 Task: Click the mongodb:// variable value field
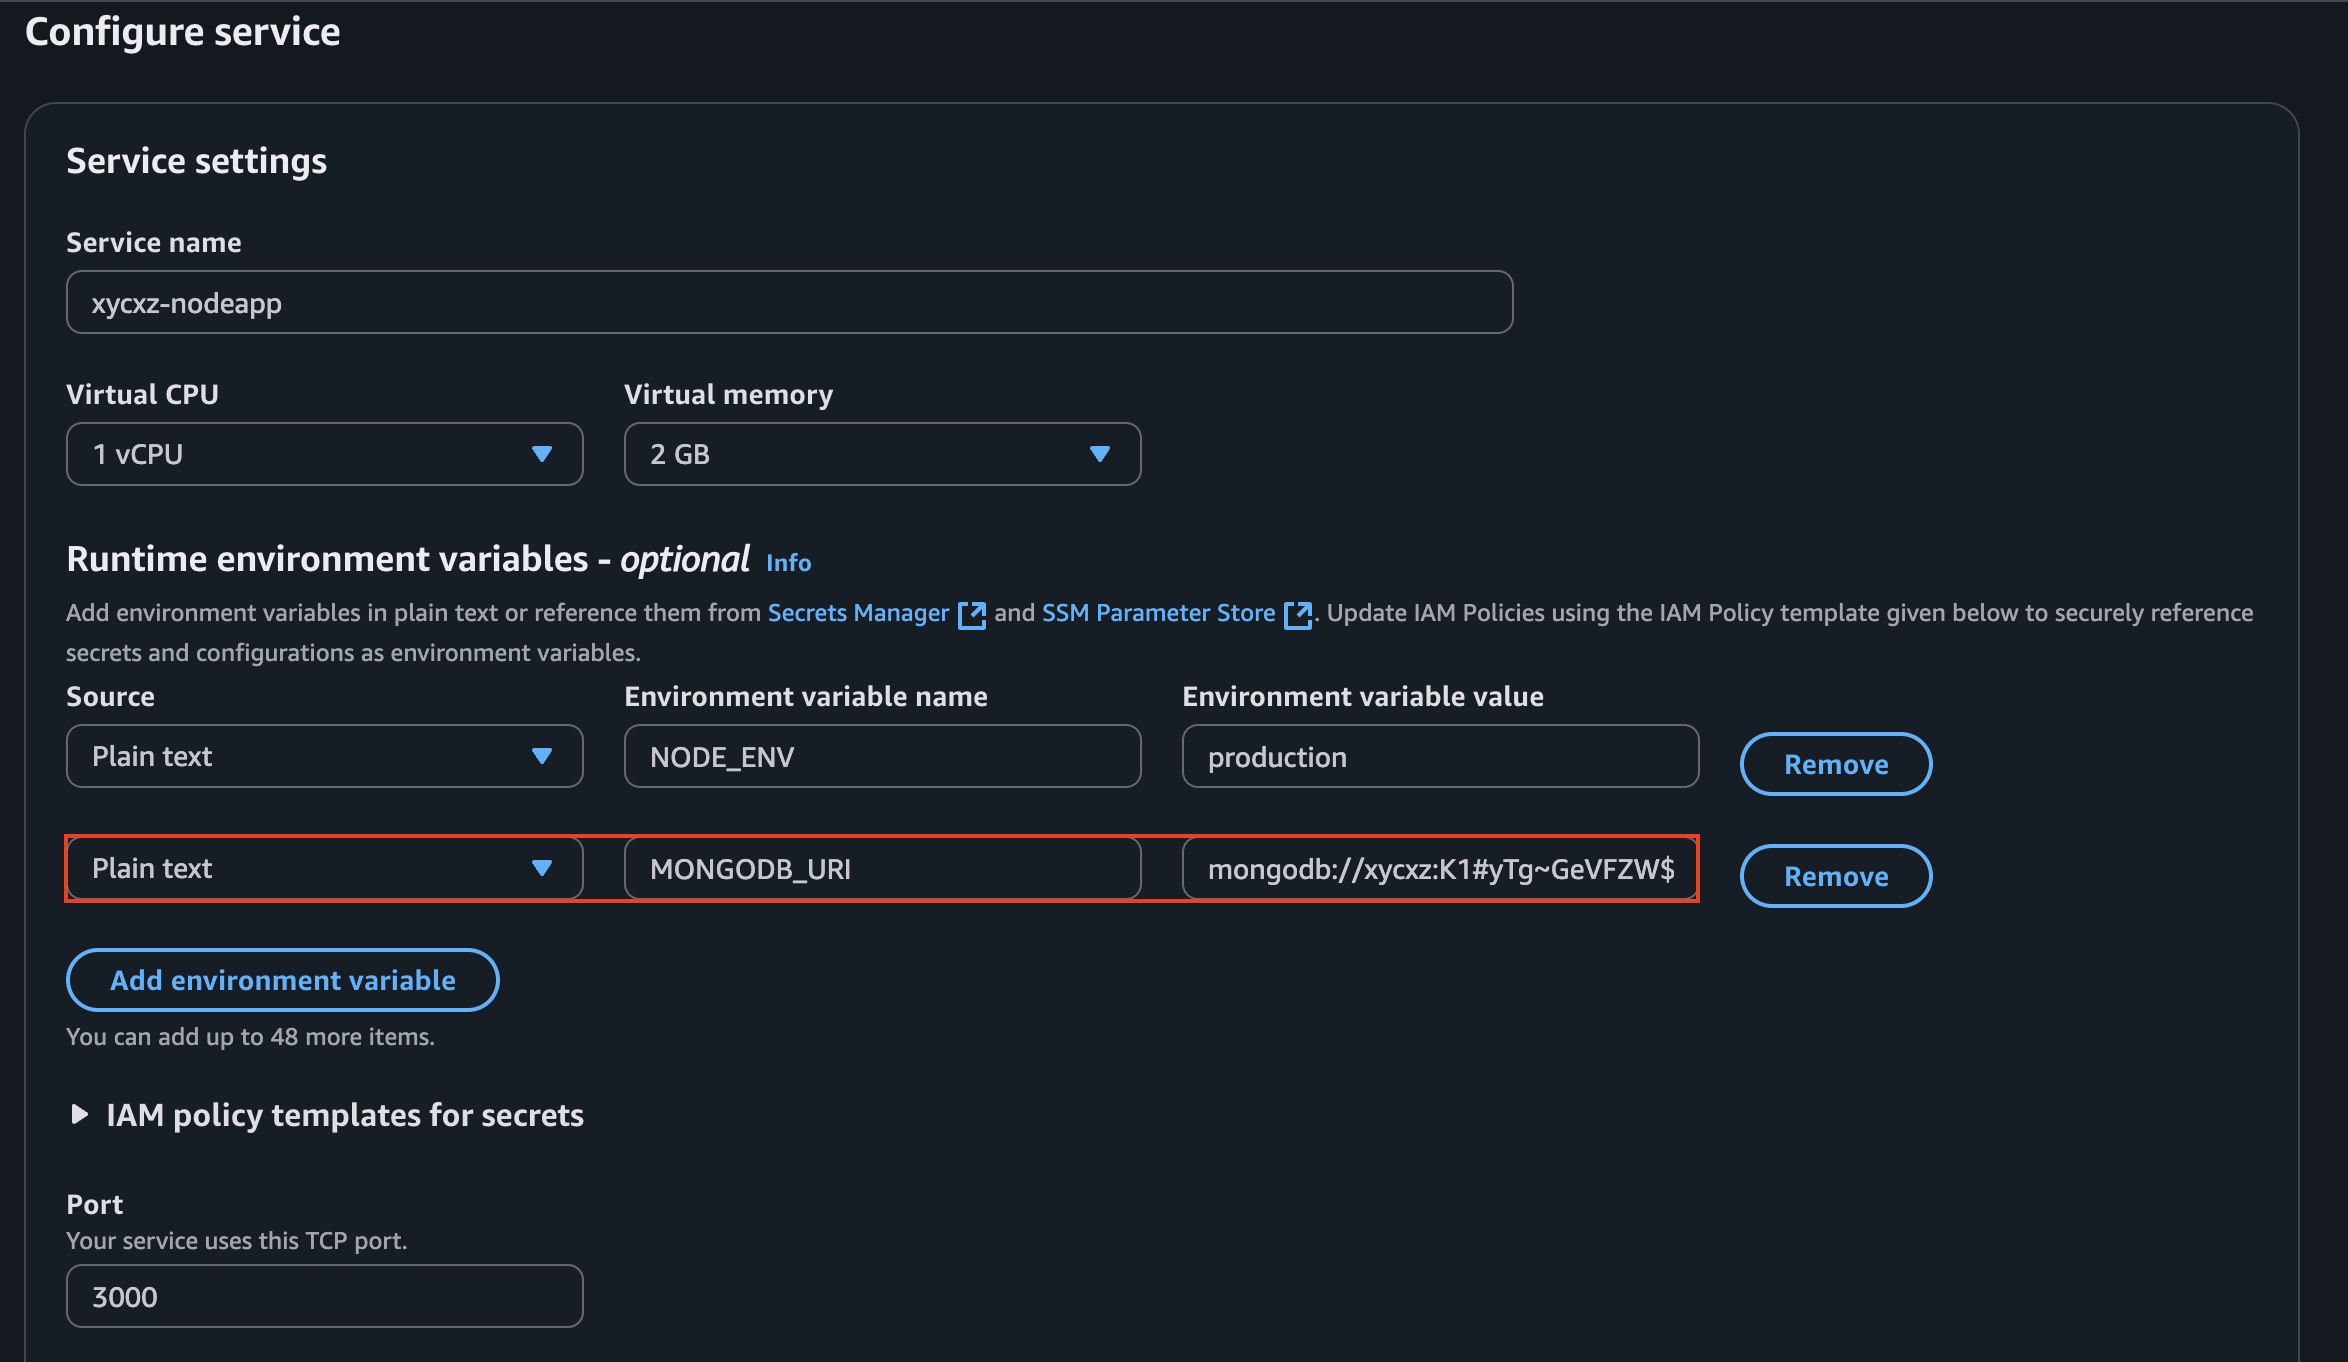[1439, 869]
